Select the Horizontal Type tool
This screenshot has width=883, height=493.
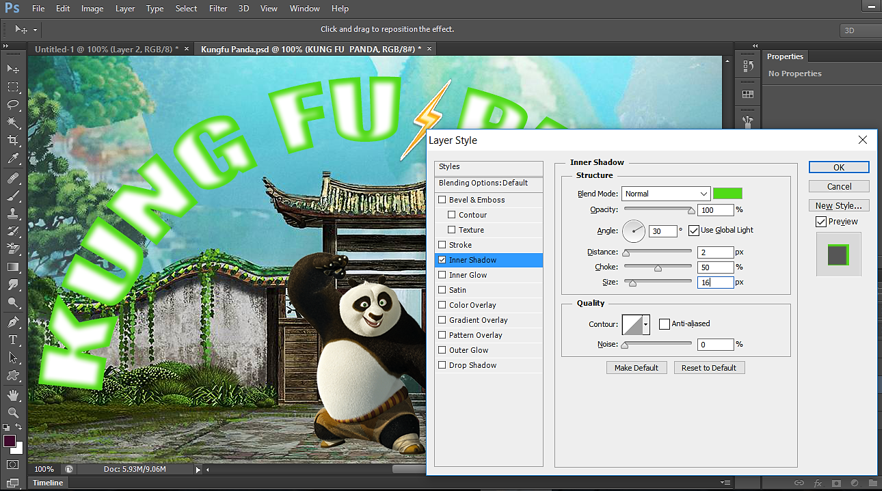pos(13,340)
